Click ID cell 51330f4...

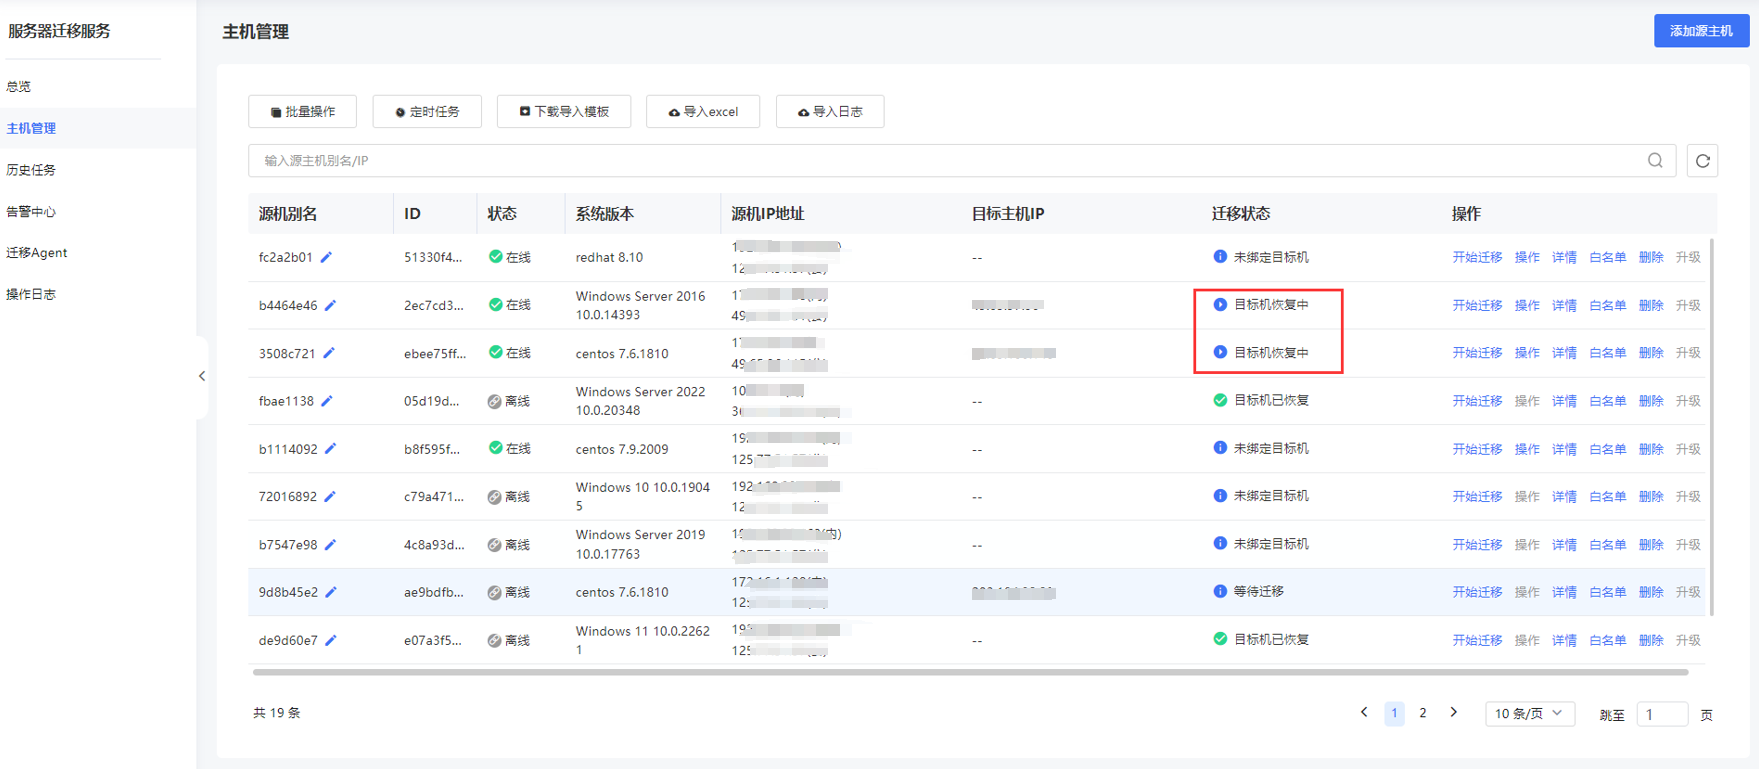433,257
